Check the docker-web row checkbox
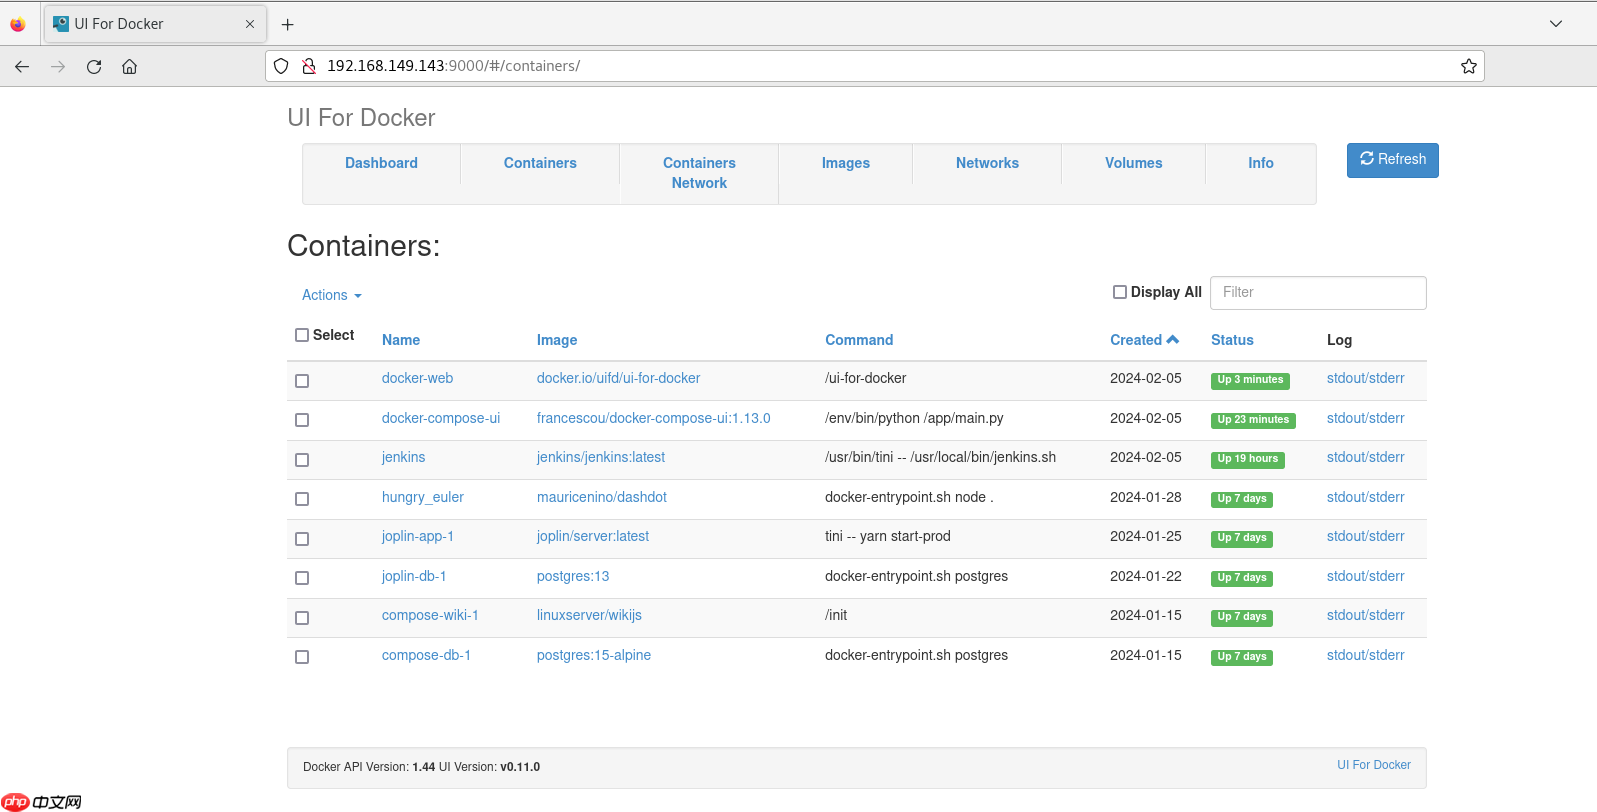1597x812 pixels. [302, 381]
